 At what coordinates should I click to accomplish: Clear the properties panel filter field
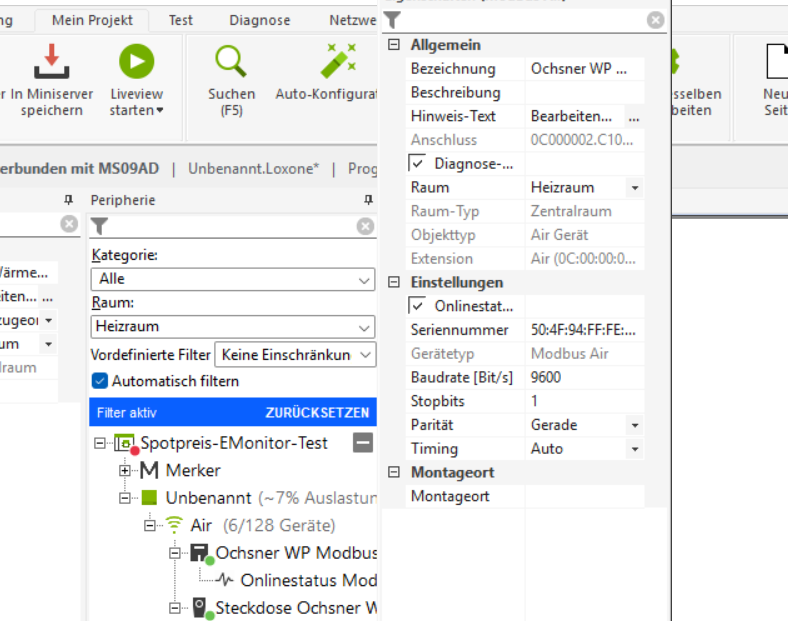tap(655, 20)
